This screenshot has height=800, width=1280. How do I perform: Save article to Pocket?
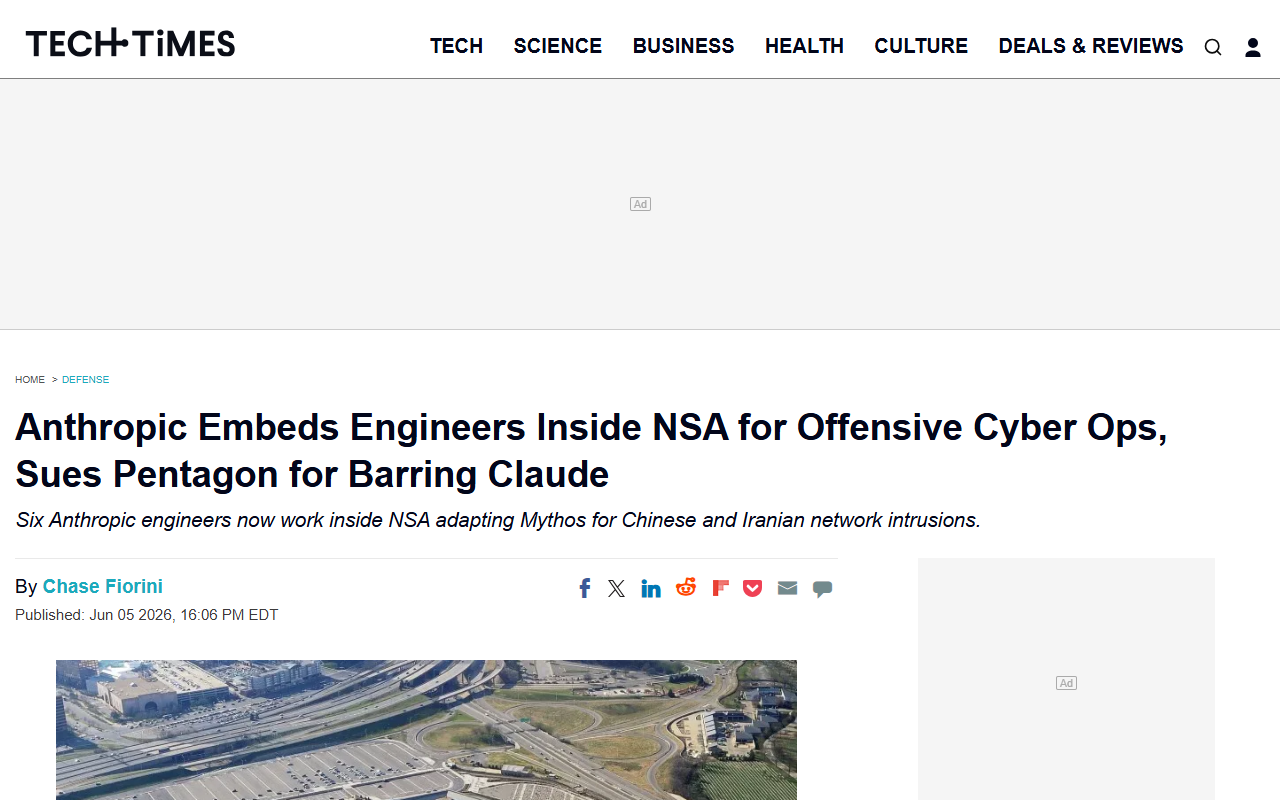point(753,588)
